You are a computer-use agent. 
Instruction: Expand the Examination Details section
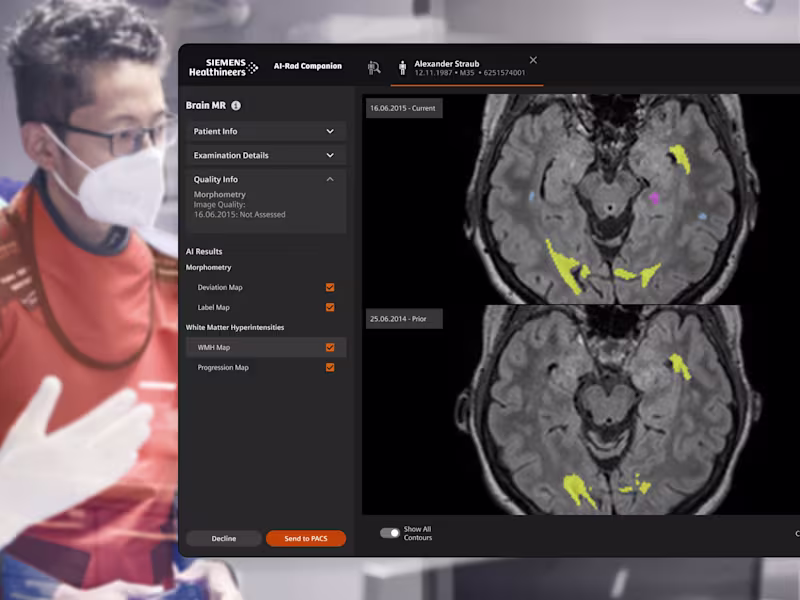pyautogui.click(x=266, y=155)
